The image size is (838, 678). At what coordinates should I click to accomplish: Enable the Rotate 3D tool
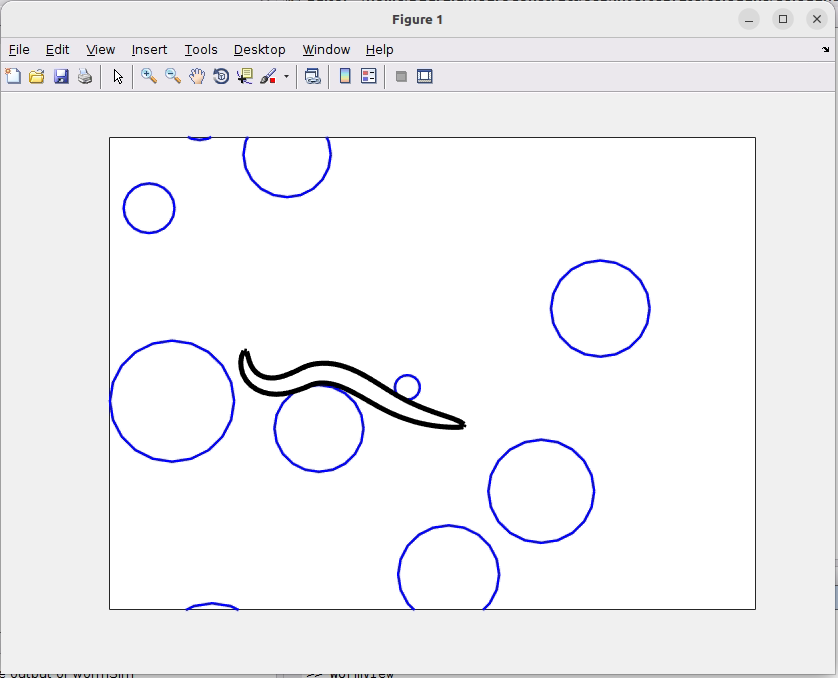point(221,76)
